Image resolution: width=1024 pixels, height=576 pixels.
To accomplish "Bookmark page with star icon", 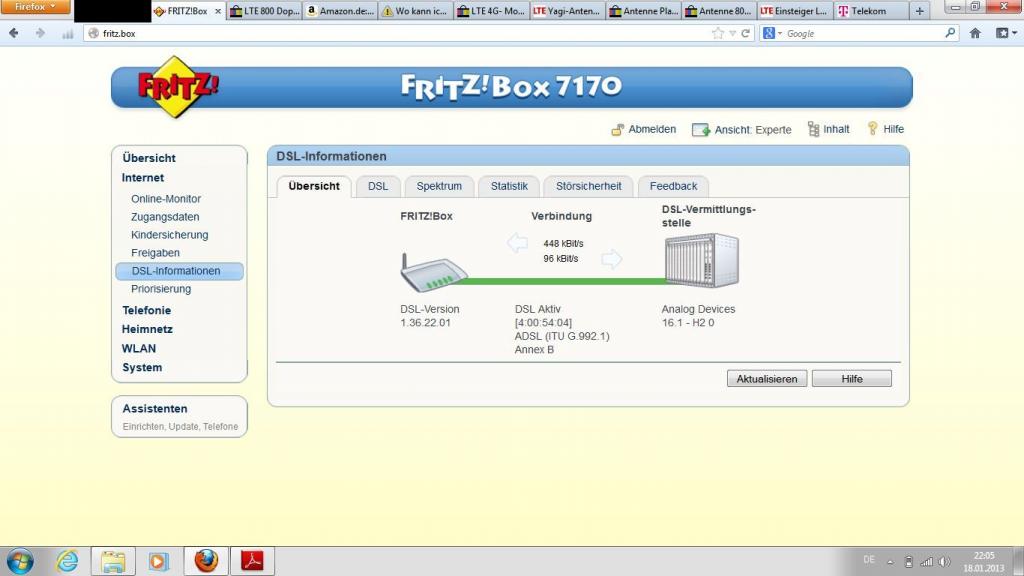I will (x=718, y=33).
